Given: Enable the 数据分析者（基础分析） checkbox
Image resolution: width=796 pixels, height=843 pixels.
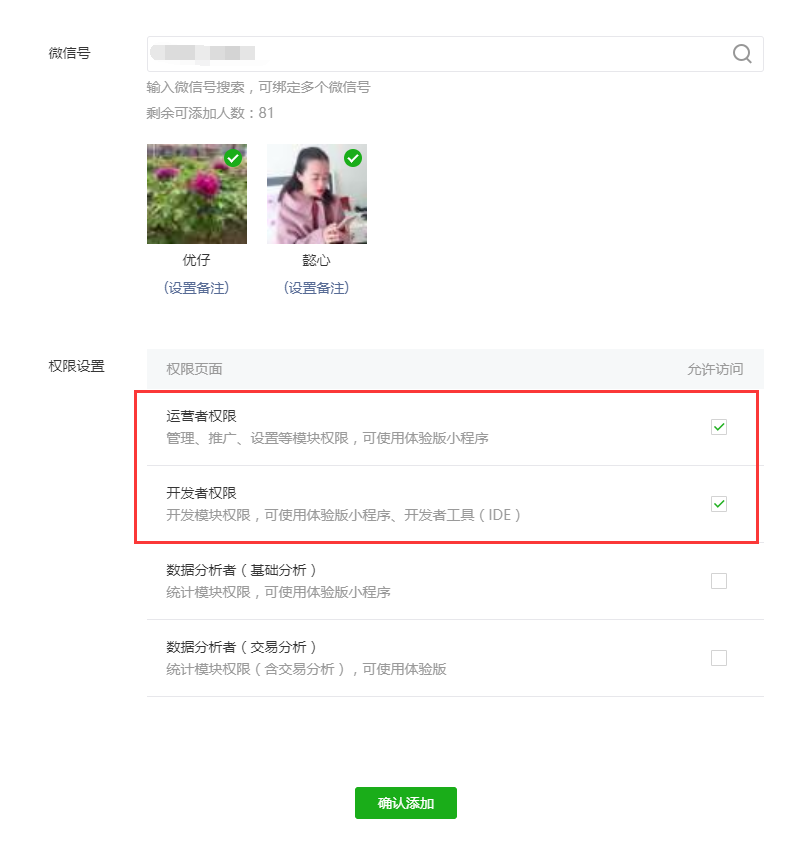Looking at the screenshot, I should (x=719, y=581).
